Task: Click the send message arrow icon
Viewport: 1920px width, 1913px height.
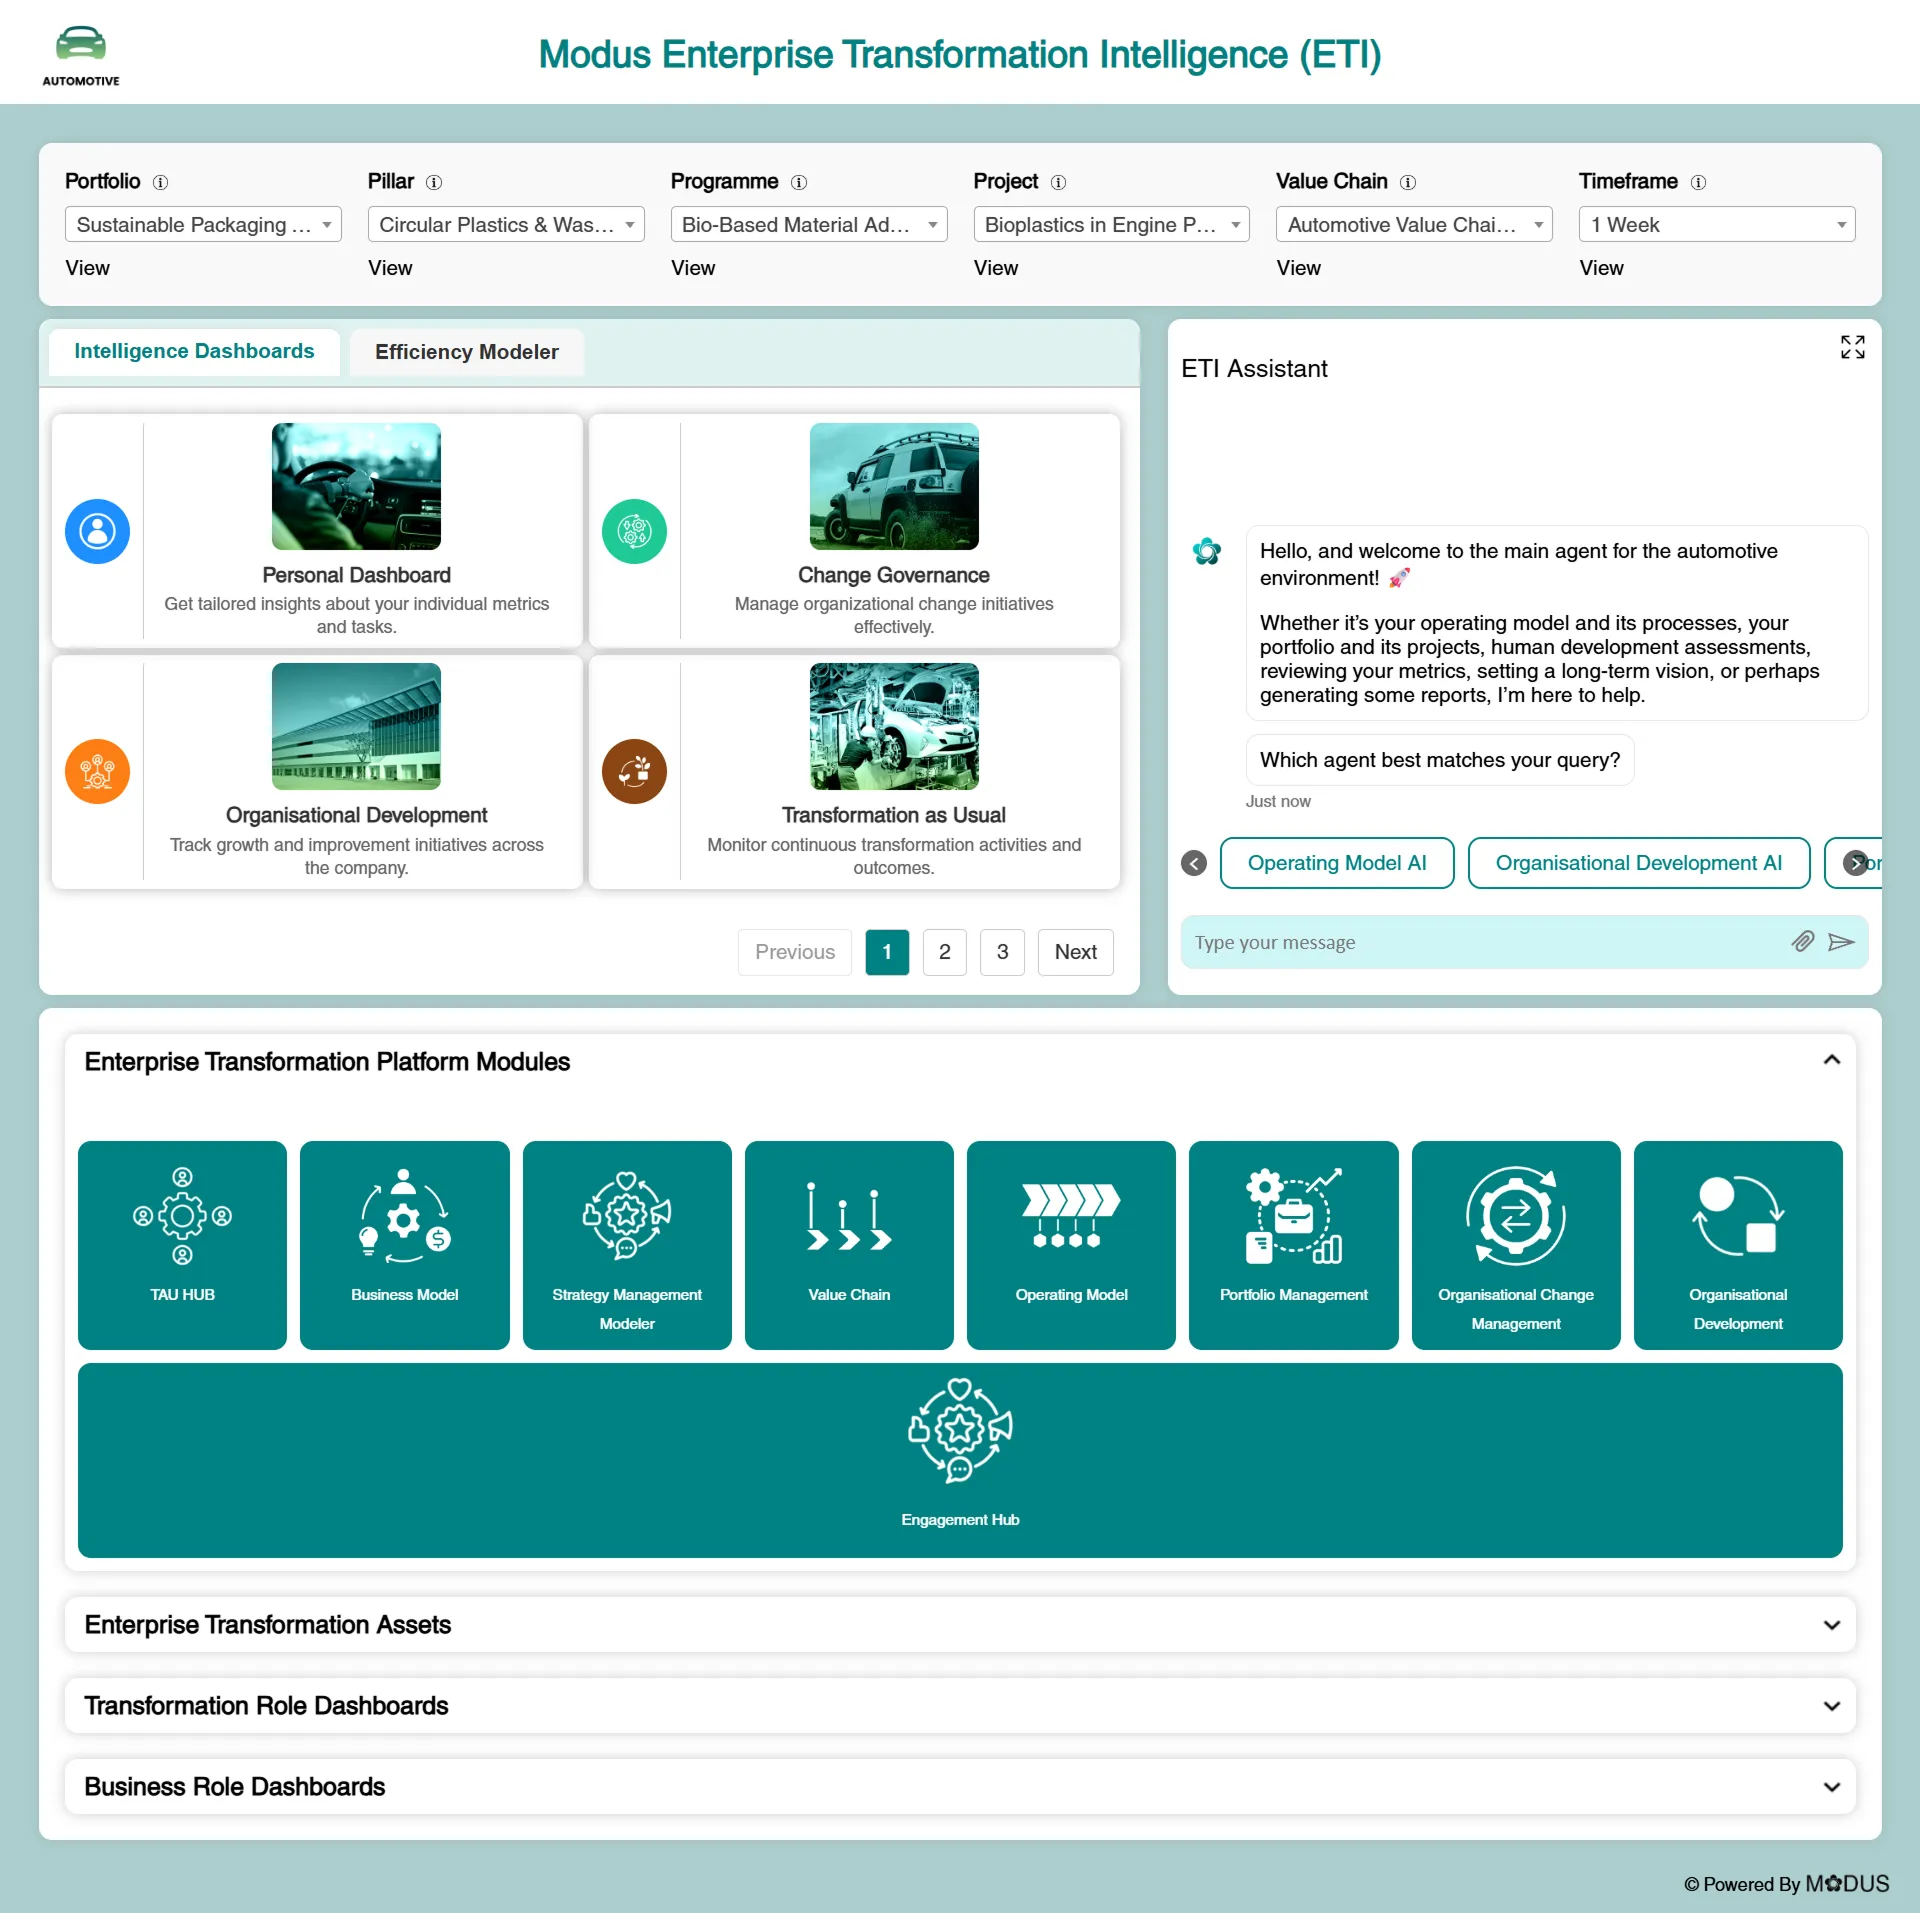Action: (1841, 942)
